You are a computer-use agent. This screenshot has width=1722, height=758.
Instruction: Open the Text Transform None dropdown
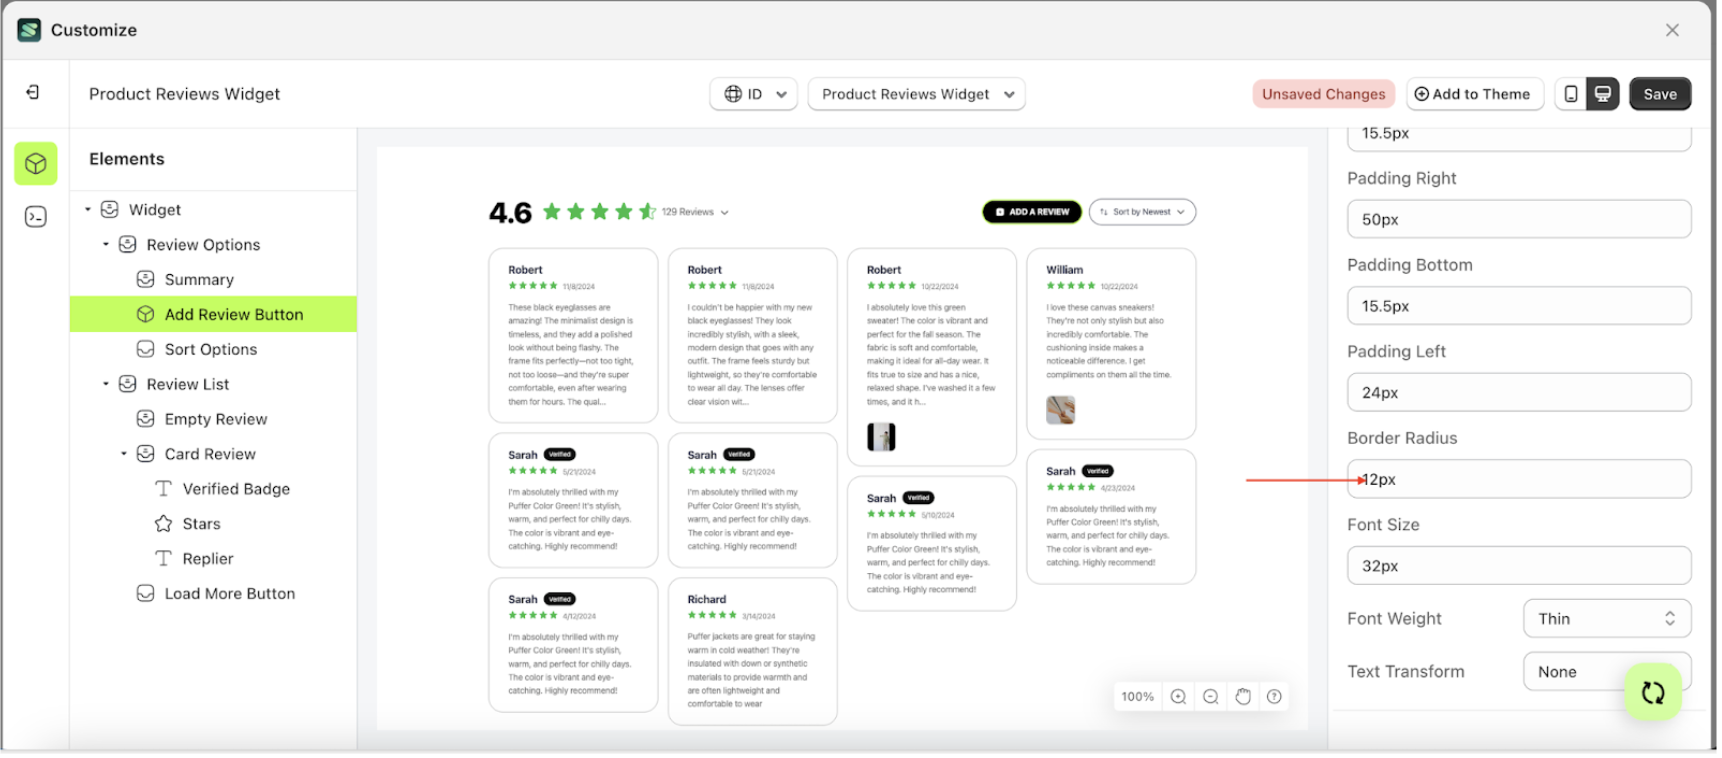click(1607, 671)
